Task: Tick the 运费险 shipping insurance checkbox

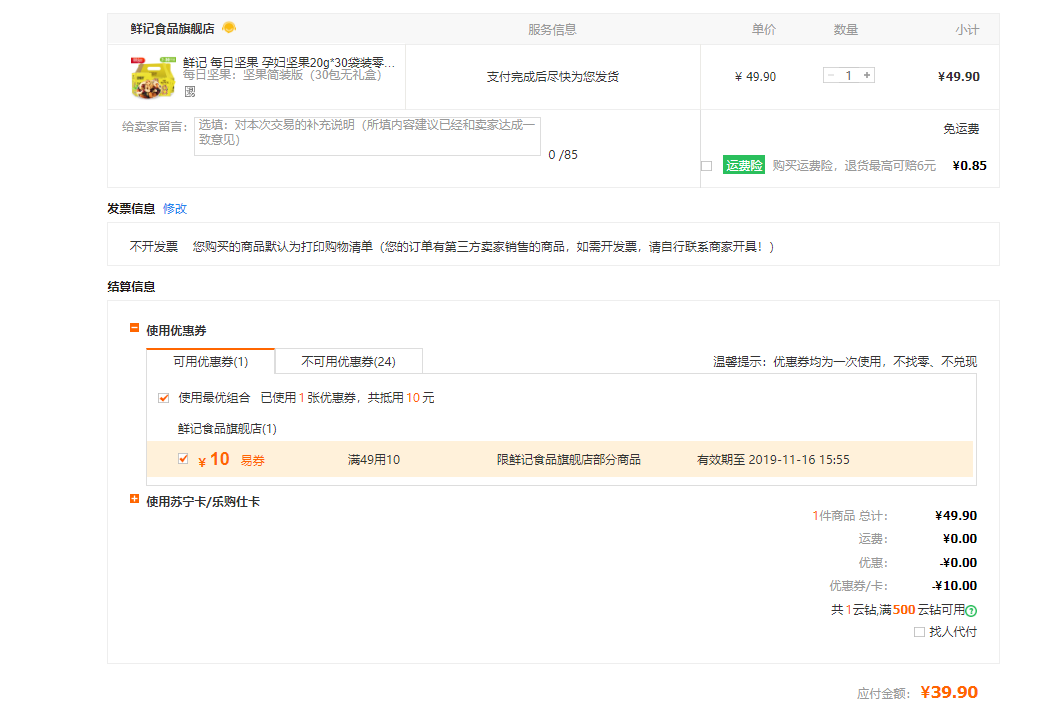Action: click(x=706, y=166)
